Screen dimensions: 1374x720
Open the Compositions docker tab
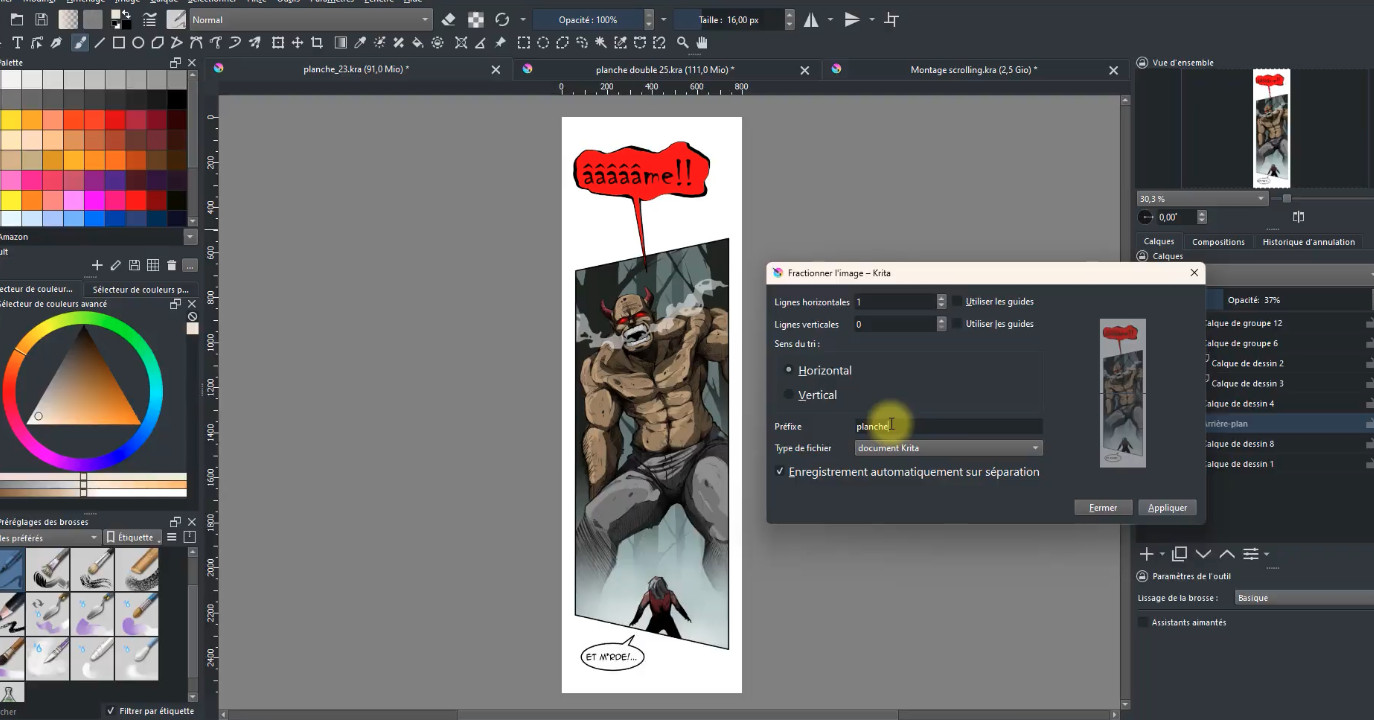pyautogui.click(x=1218, y=242)
